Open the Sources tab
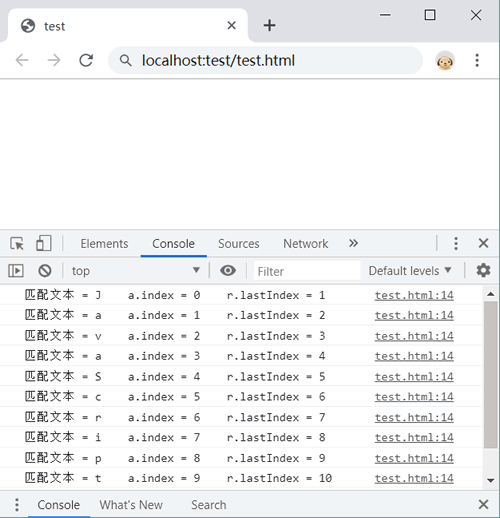The image size is (500, 518). [239, 244]
